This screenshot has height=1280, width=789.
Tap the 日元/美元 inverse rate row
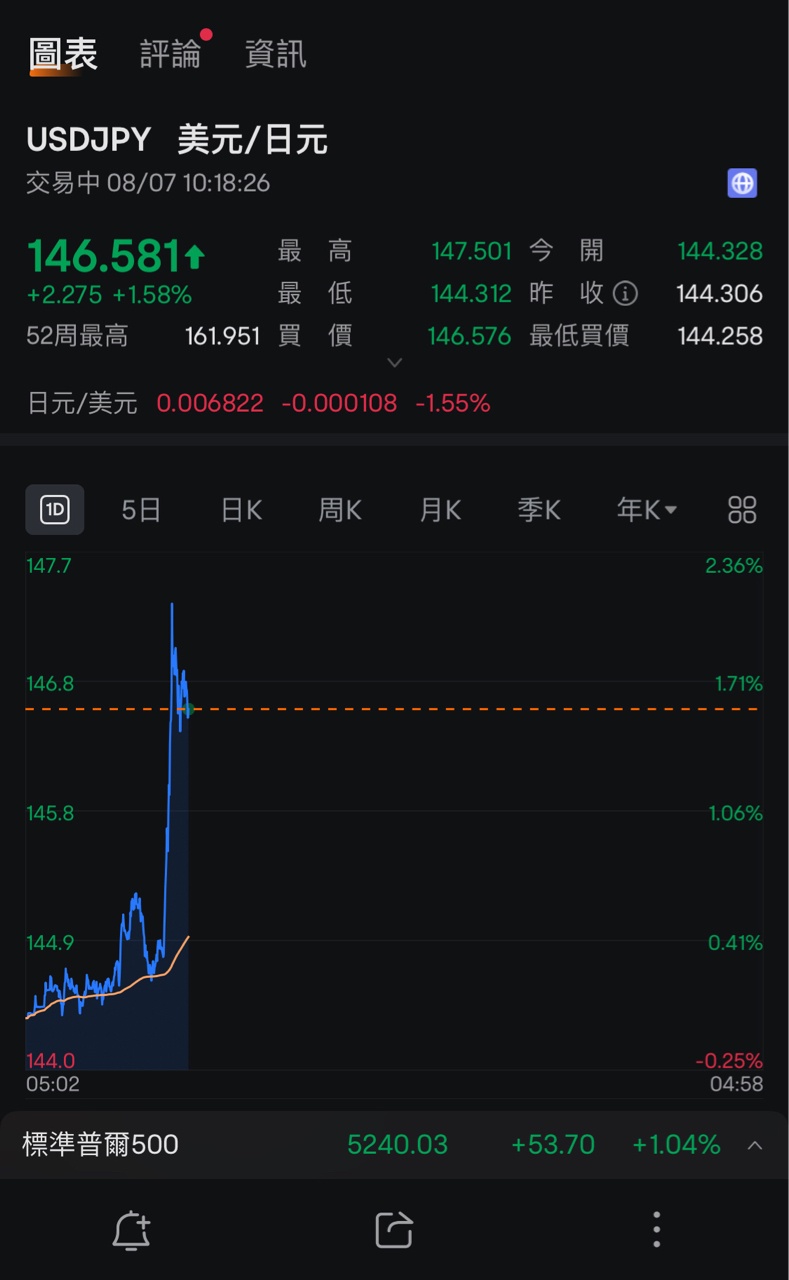click(258, 403)
